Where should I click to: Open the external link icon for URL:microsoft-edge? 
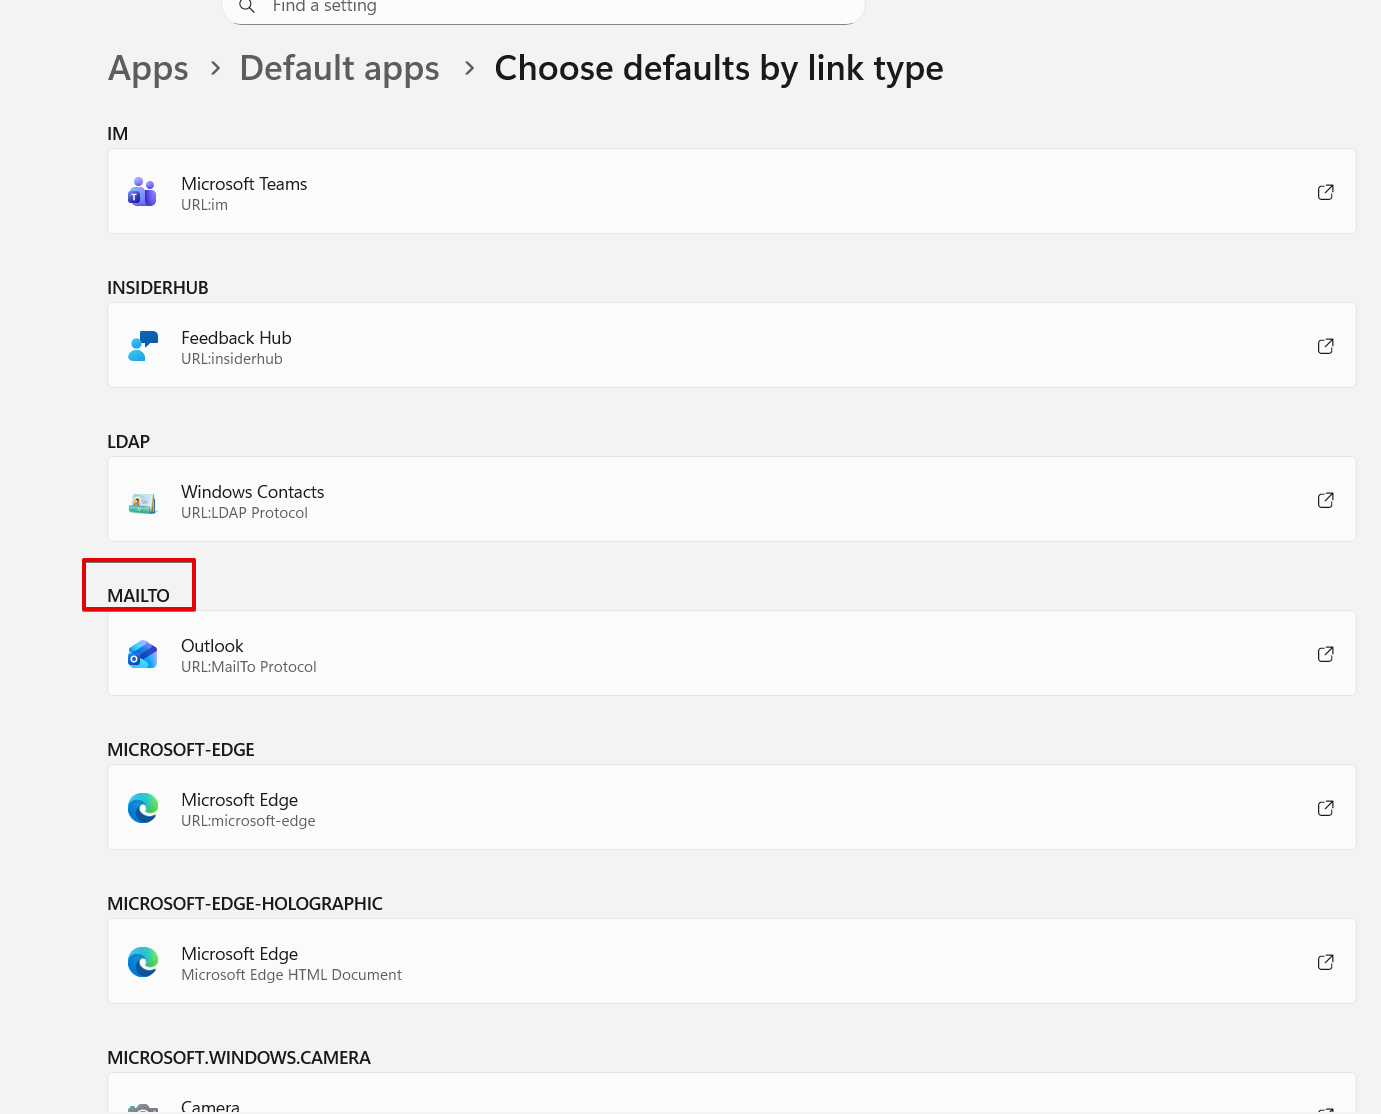pyautogui.click(x=1326, y=808)
